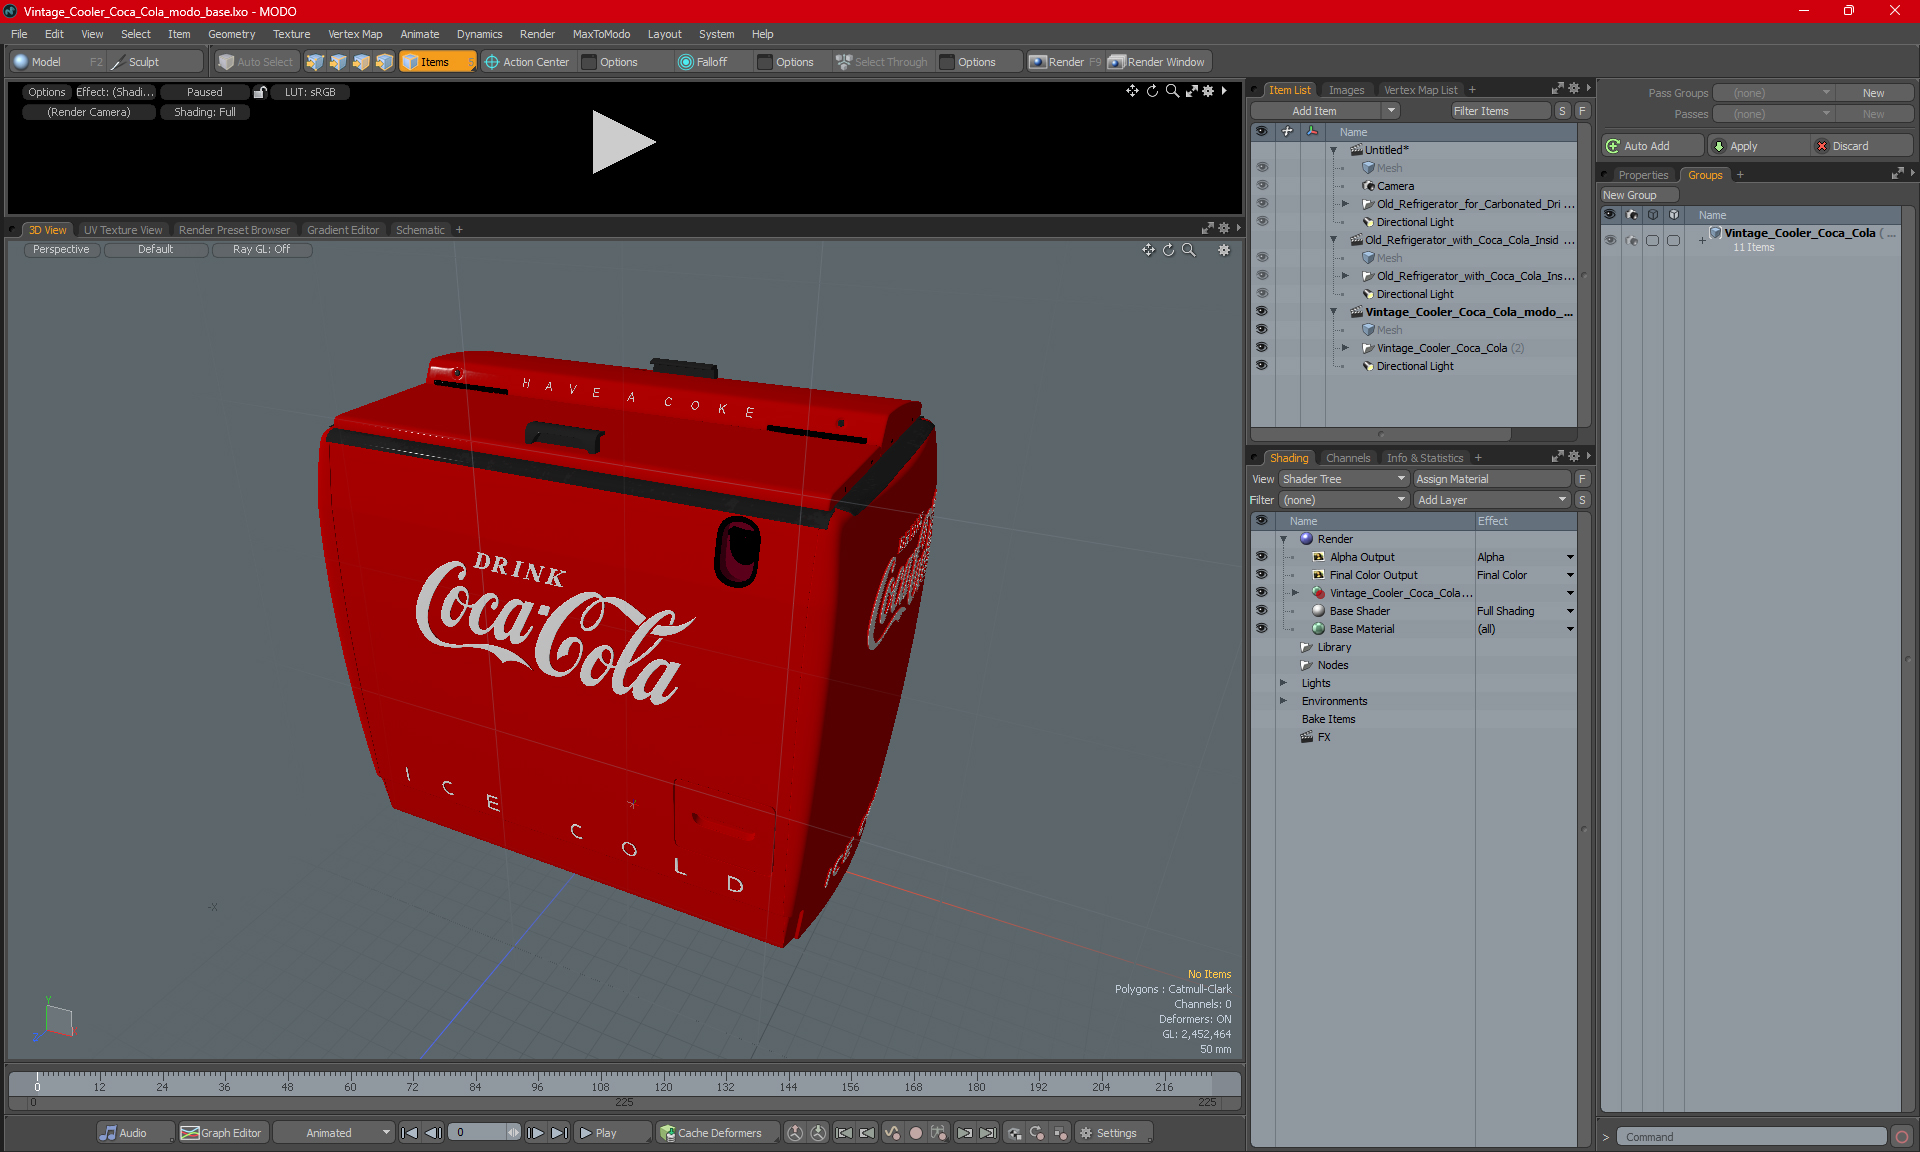Open Render Preset Browser tab
The height and width of the screenshot is (1152, 1920).
234,230
